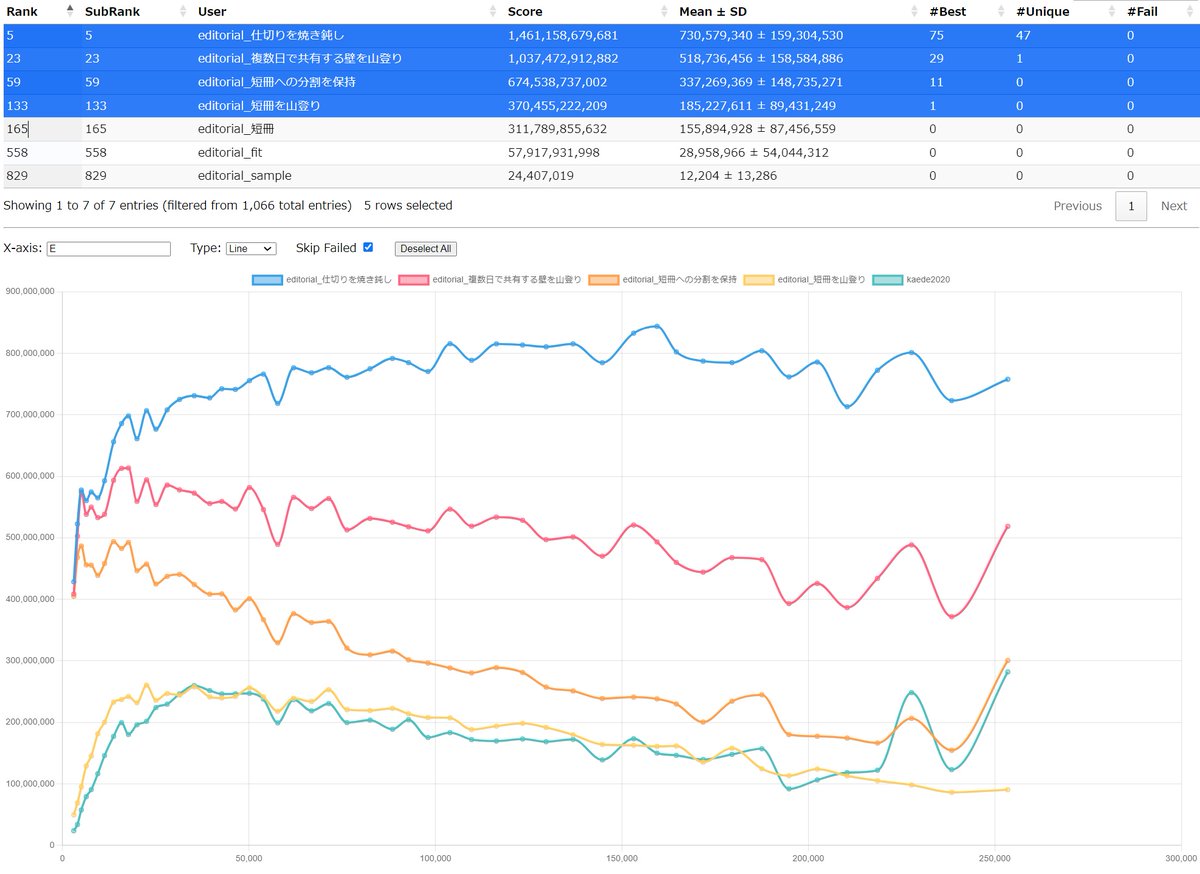Select page 1 in pagination
This screenshot has width=1200, height=874.
click(1131, 206)
